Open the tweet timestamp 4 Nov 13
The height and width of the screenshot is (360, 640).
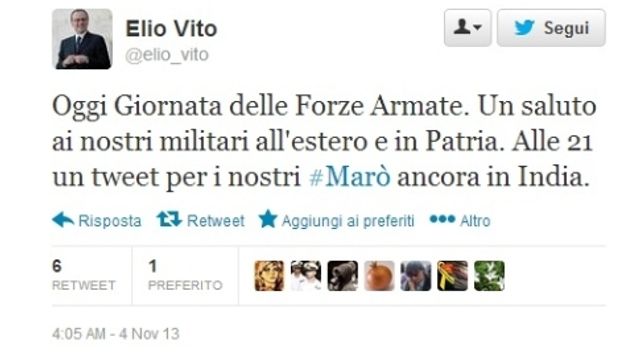[116, 334]
